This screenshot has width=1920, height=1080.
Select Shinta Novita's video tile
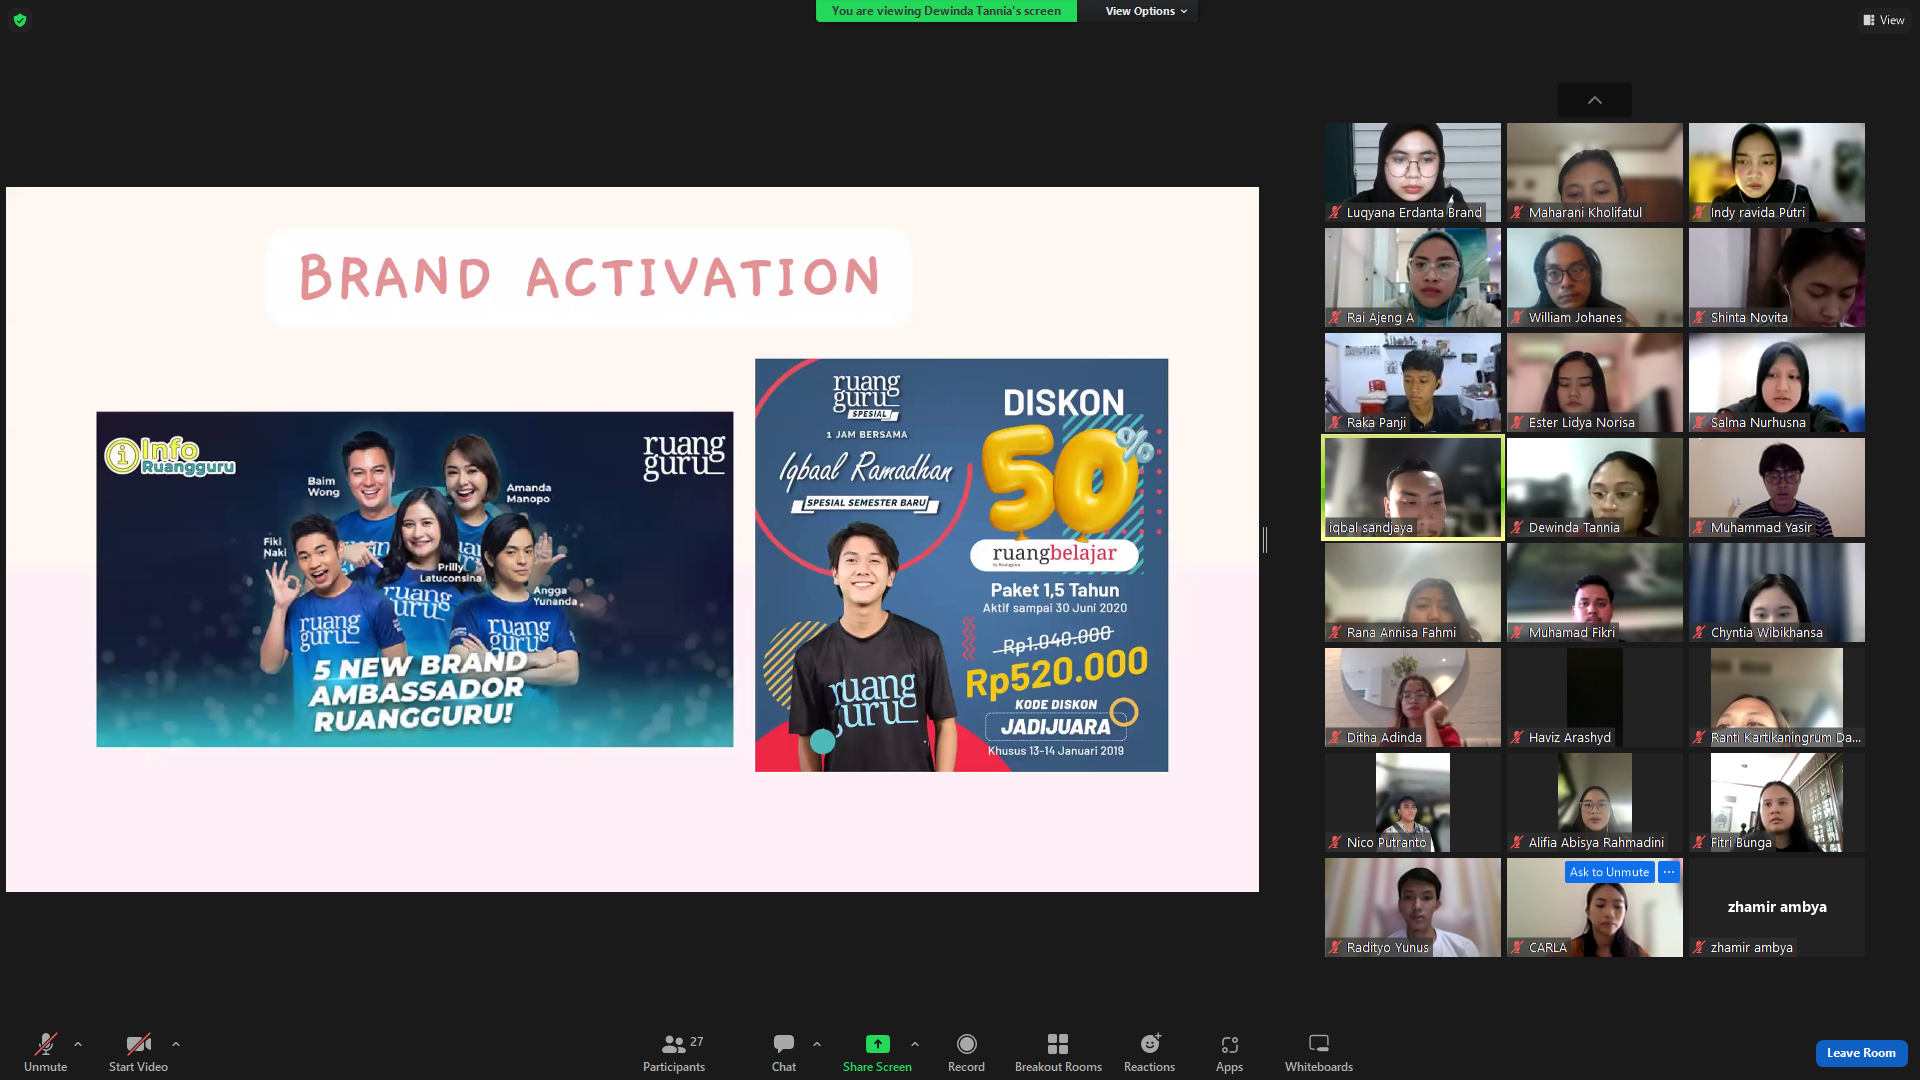tap(1777, 277)
